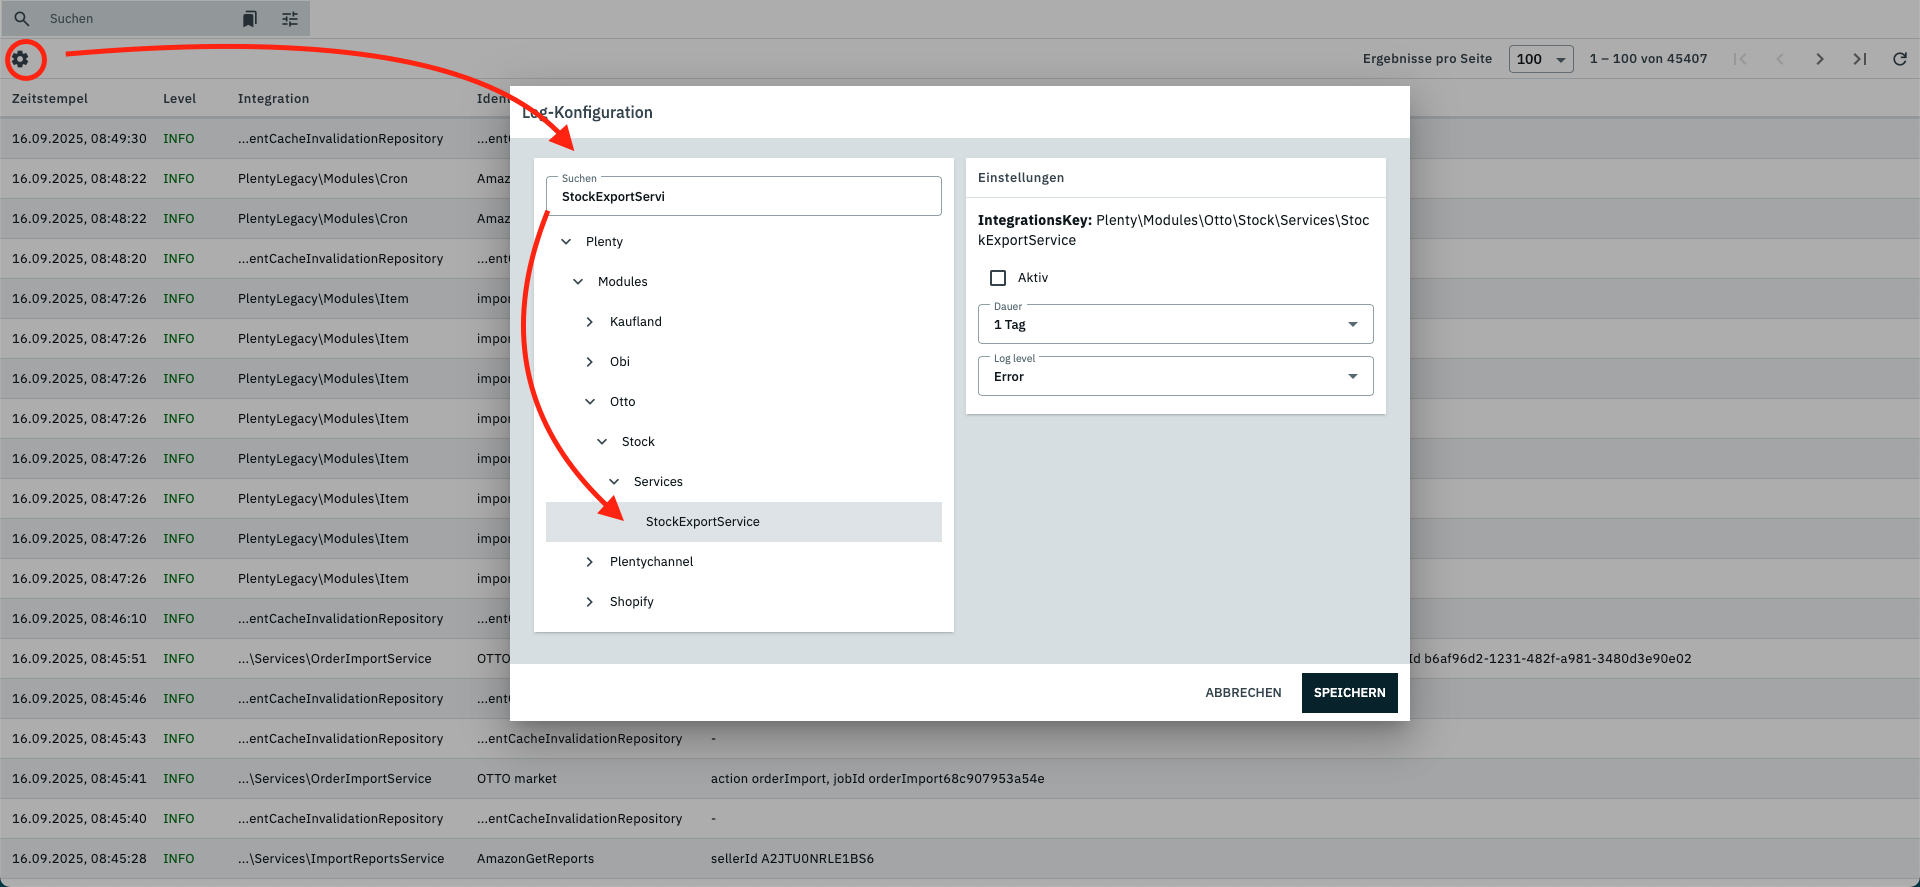Image resolution: width=1920 pixels, height=887 pixels.
Task: Open saved filters bookmark icon
Action: [x=250, y=19]
